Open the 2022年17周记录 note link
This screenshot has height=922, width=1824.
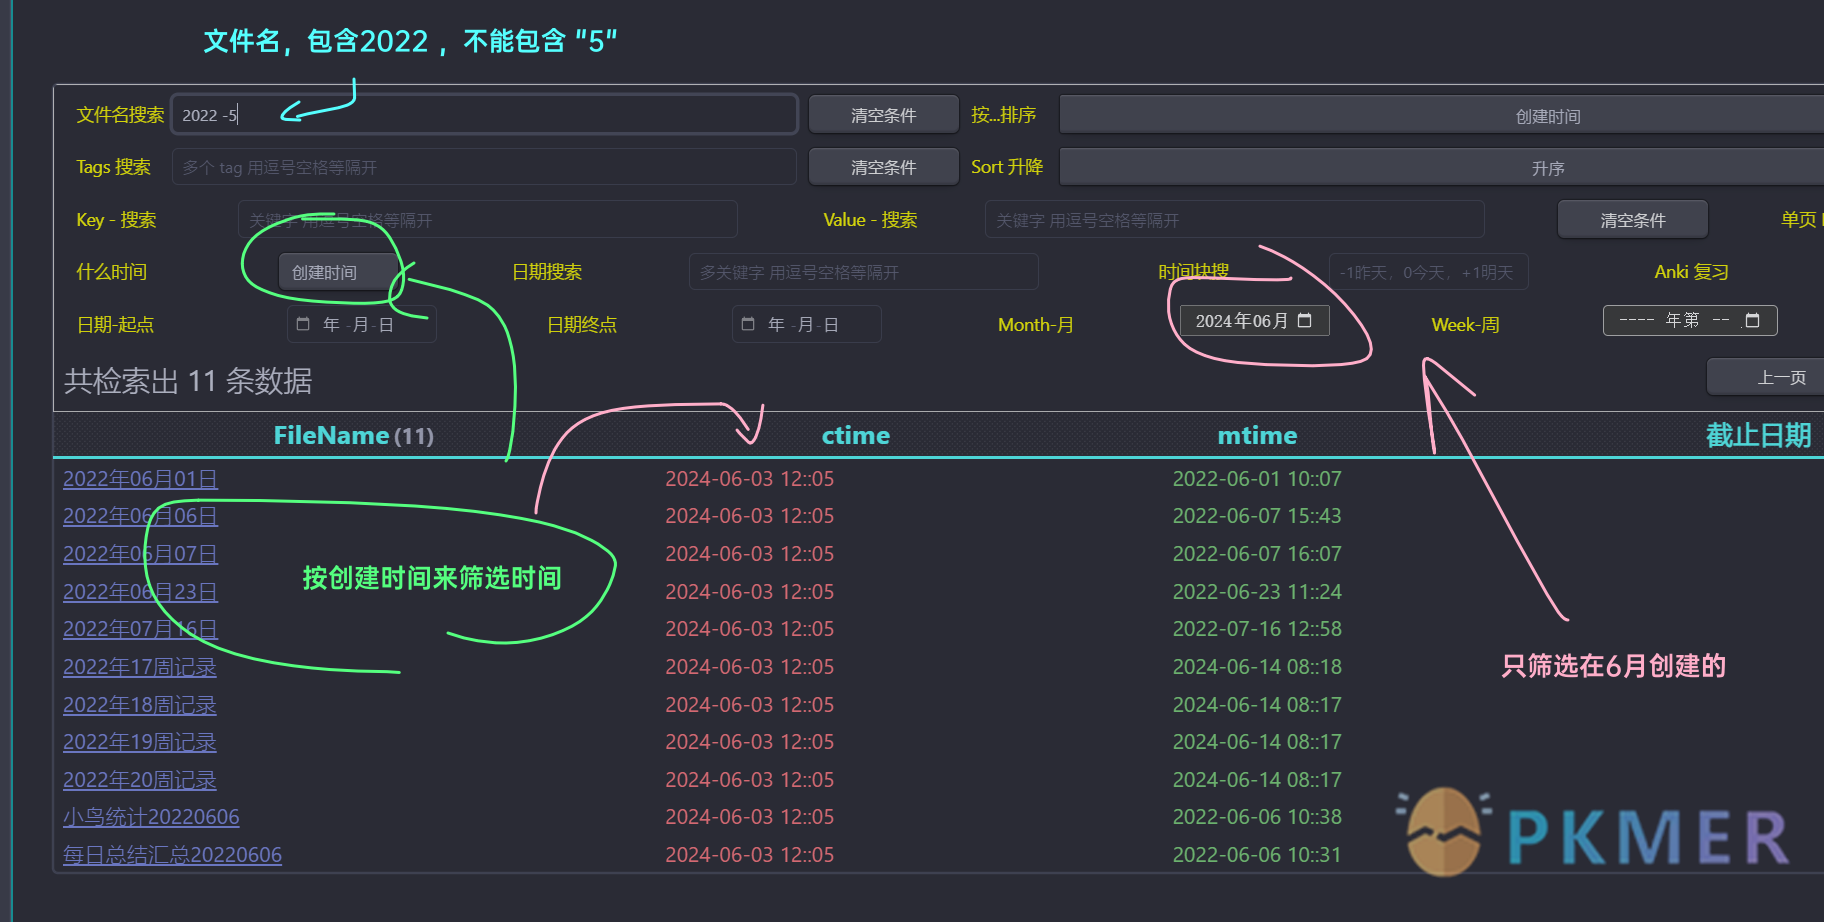(x=140, y=667)
